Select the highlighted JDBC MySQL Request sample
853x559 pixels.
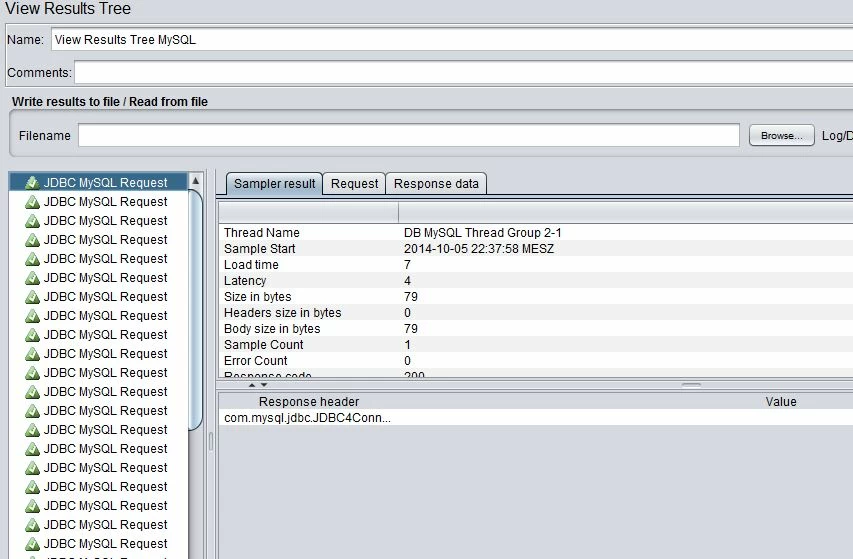(98, 182)
